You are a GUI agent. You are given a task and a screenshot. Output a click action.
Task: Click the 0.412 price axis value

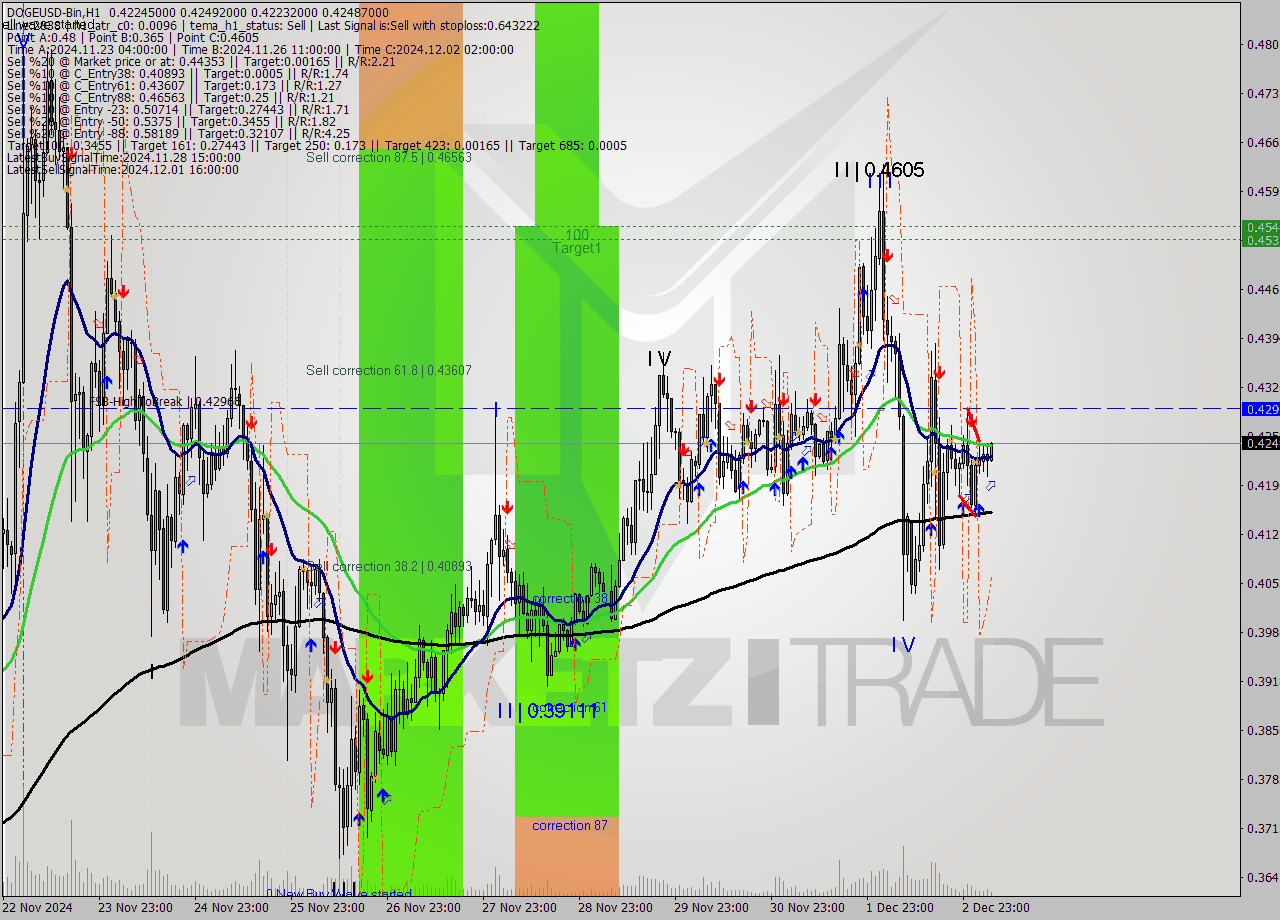1262,534
